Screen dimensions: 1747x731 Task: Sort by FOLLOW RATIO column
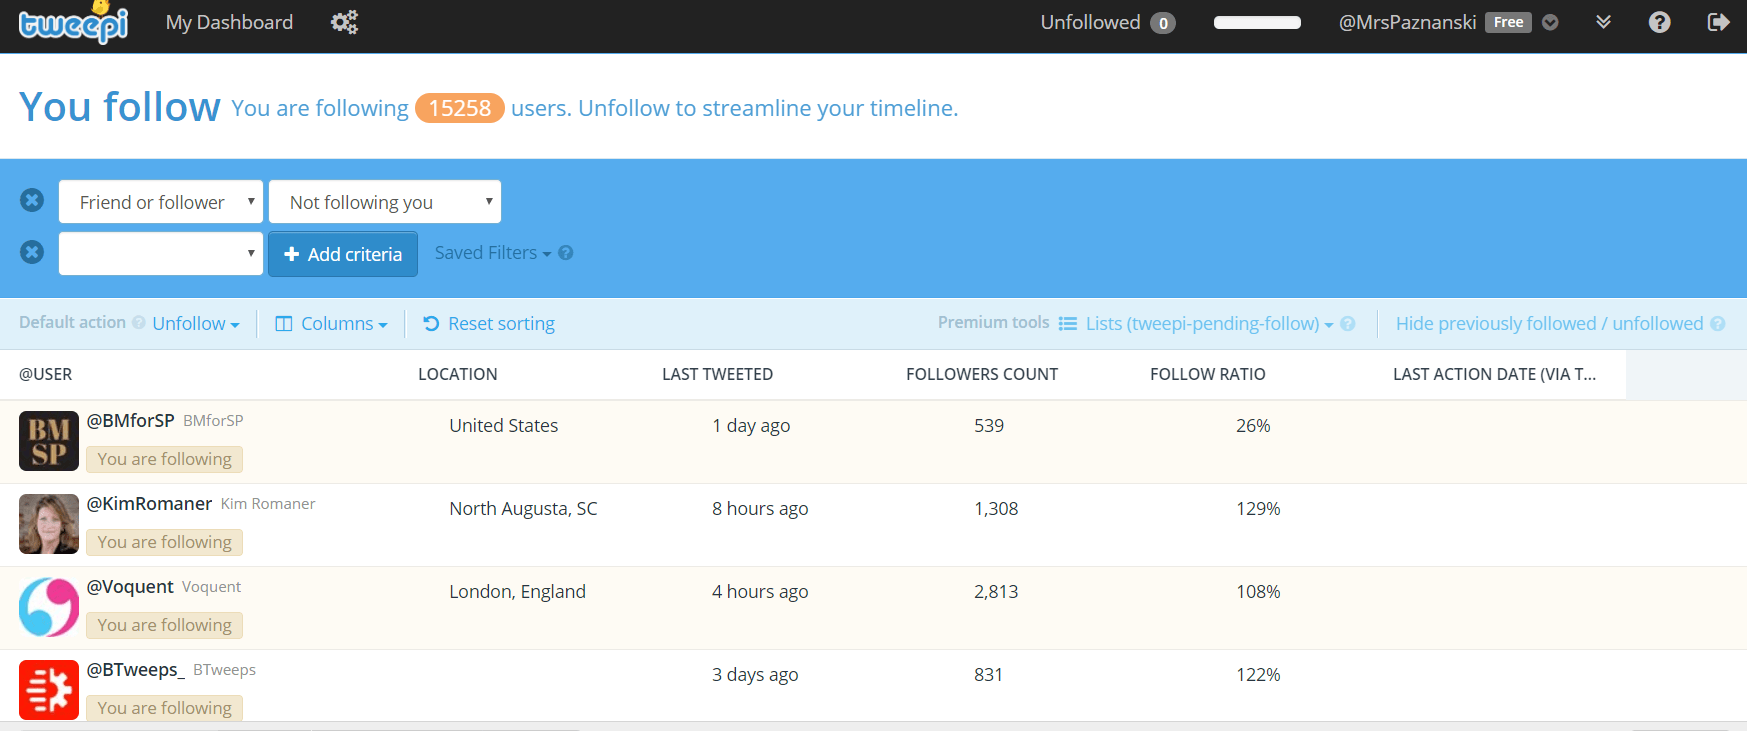1207,374
